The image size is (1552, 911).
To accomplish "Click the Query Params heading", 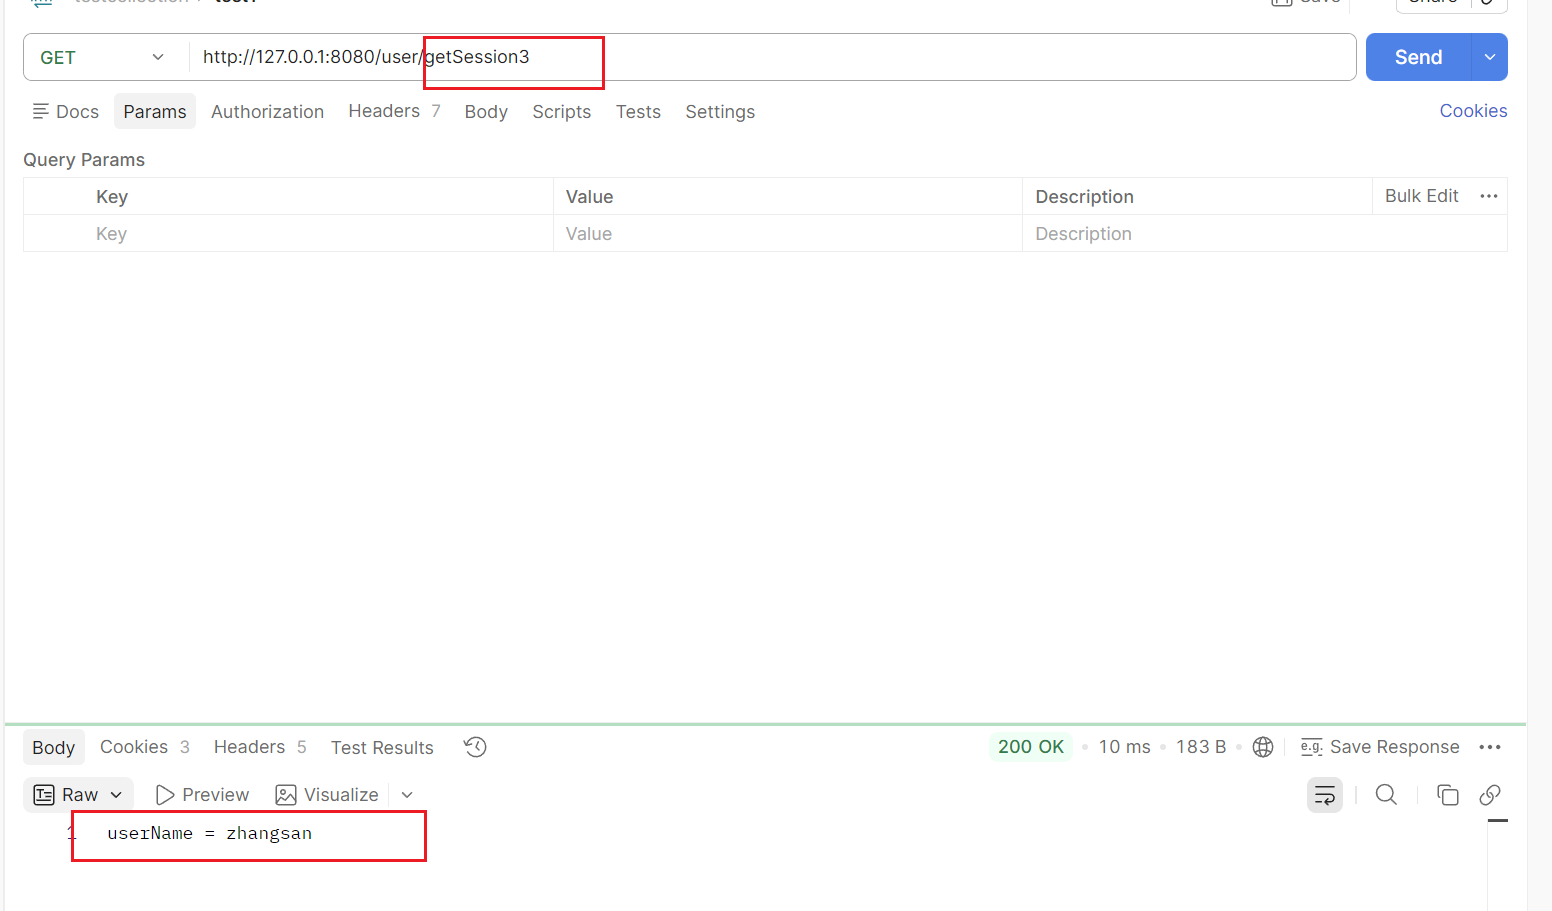I will (x=84, y=160).
